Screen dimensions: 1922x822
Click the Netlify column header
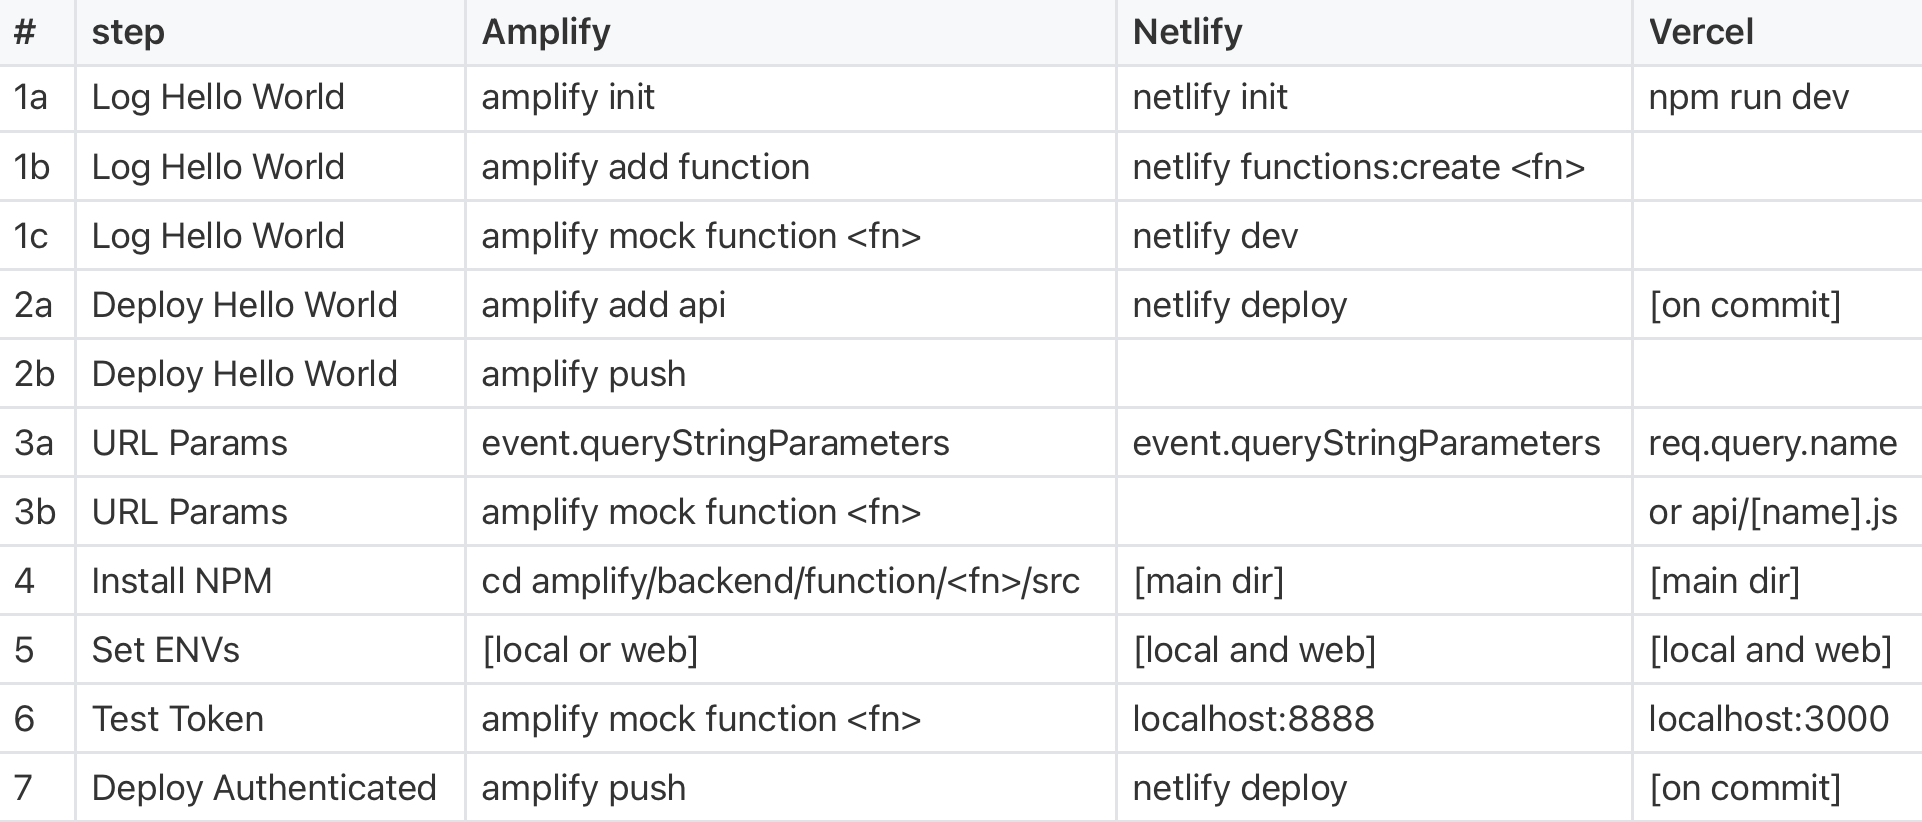point(1187,32)
